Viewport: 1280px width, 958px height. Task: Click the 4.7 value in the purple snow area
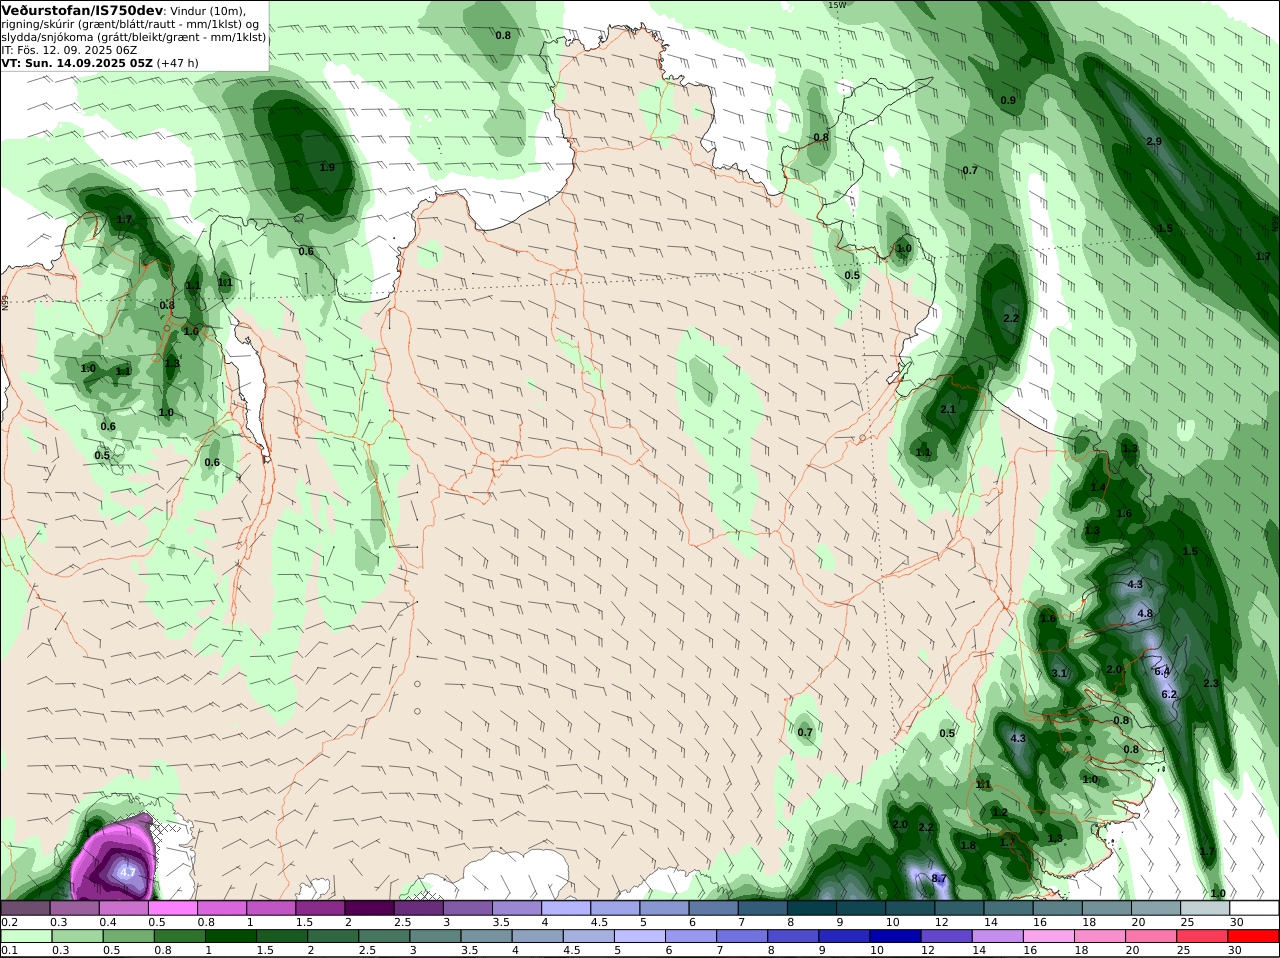coord(127,872)
